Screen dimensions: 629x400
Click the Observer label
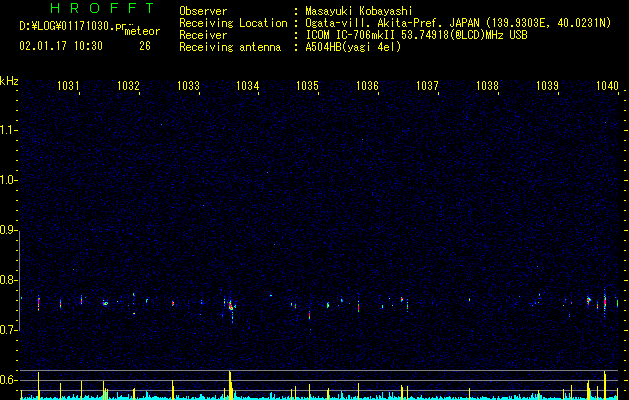coord(203,11)
